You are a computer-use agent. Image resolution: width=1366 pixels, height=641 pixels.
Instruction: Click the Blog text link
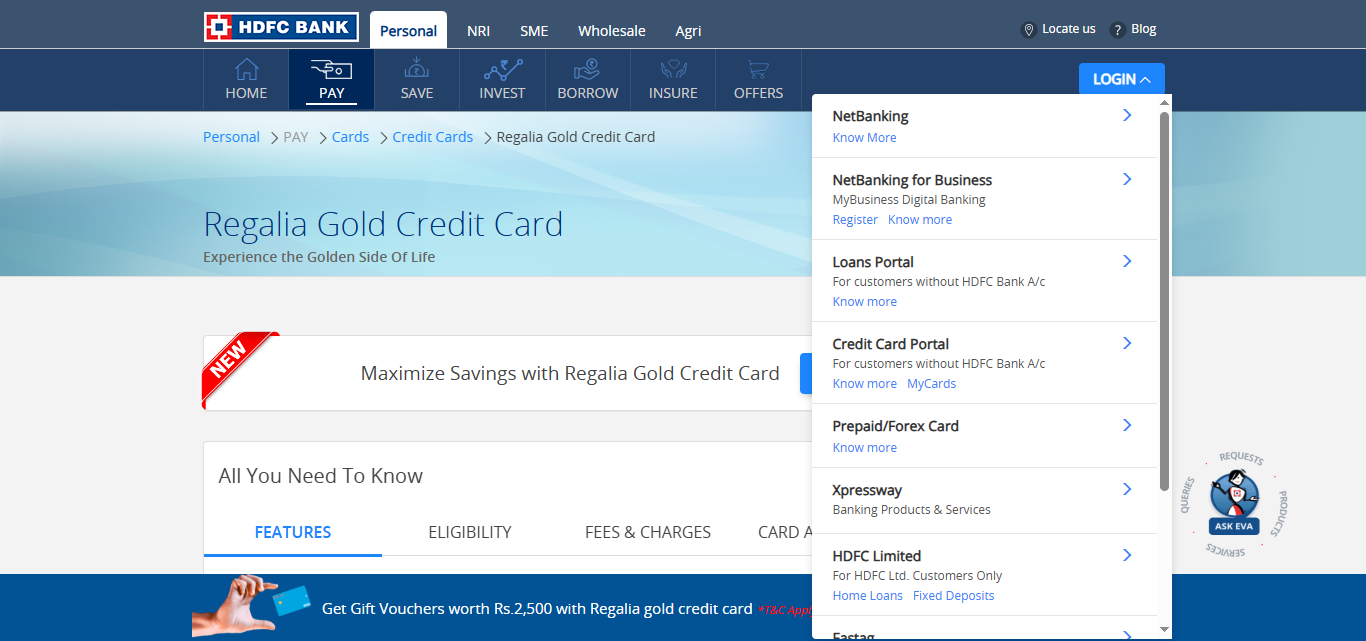click(x=1144, y=29)
